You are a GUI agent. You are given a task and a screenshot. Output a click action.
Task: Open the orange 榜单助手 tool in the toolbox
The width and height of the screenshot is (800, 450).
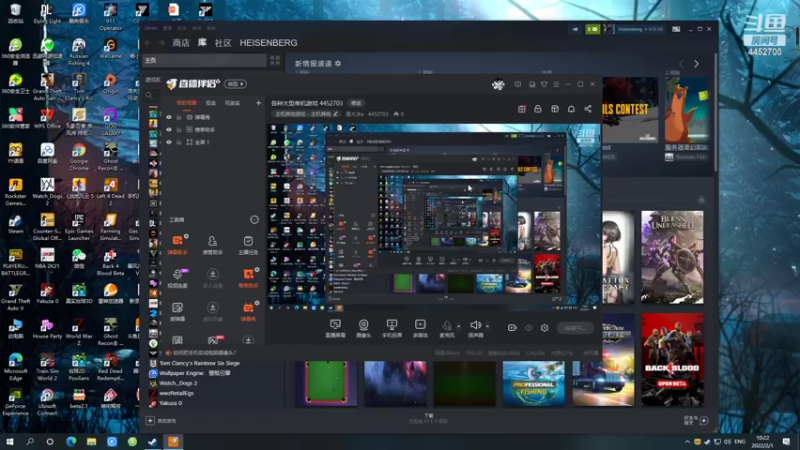click(248, 278)
